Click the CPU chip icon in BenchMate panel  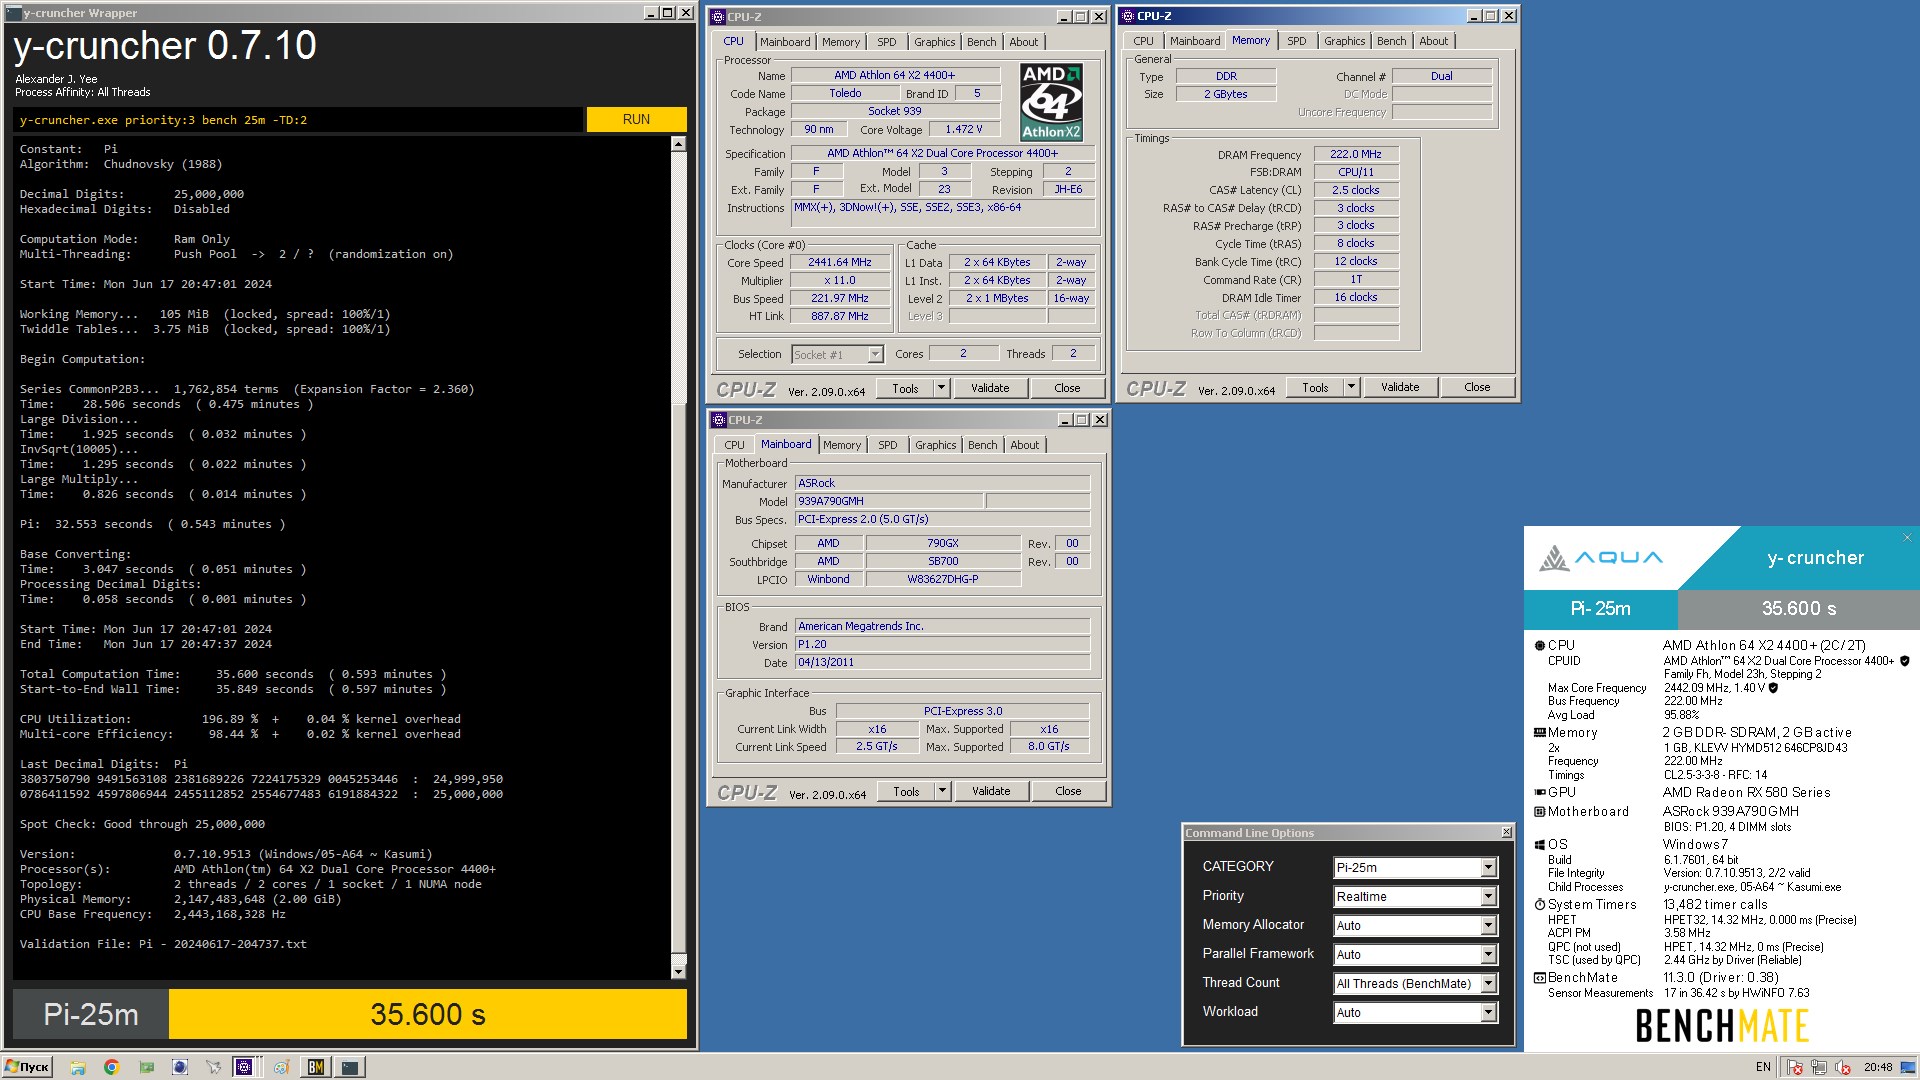click(1540, 645)
